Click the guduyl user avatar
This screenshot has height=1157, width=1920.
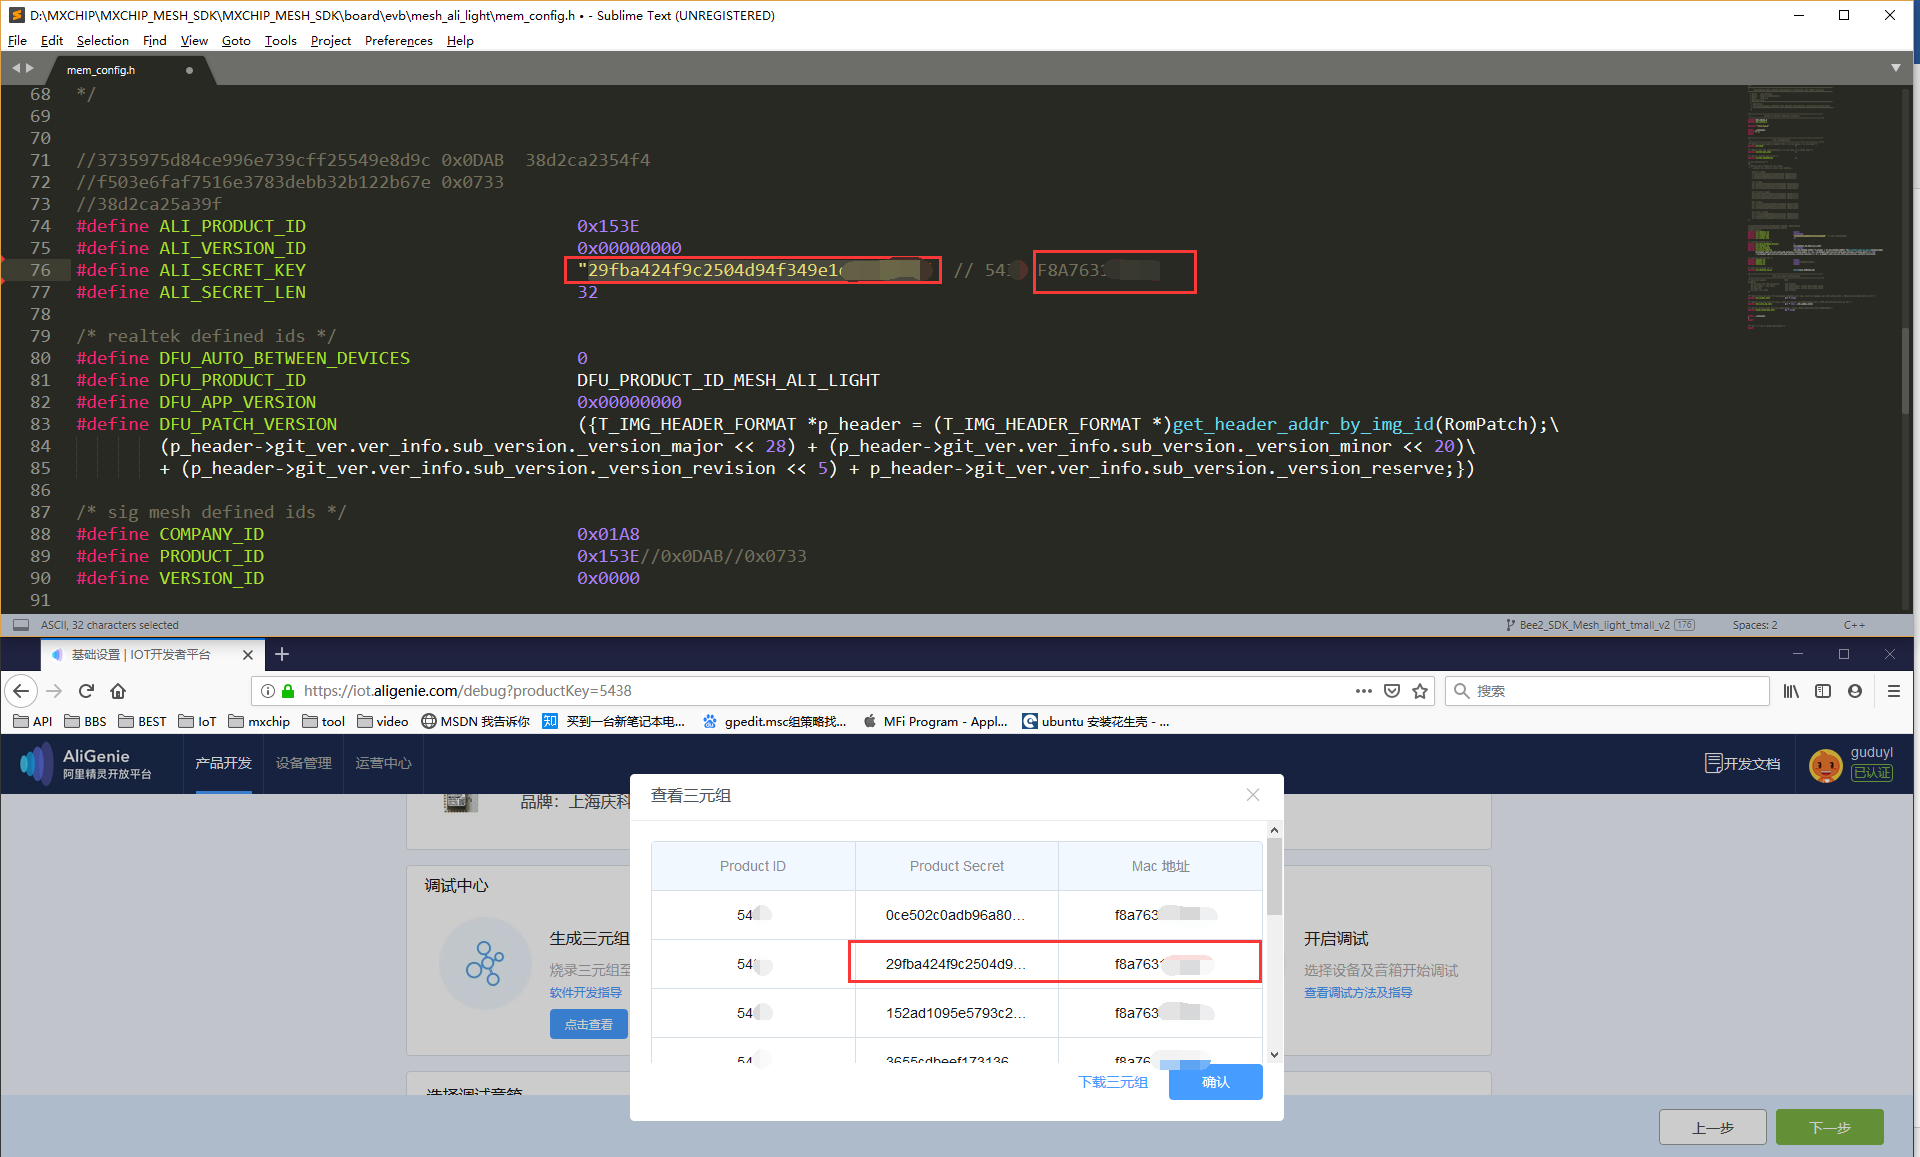coord(1826,765)
